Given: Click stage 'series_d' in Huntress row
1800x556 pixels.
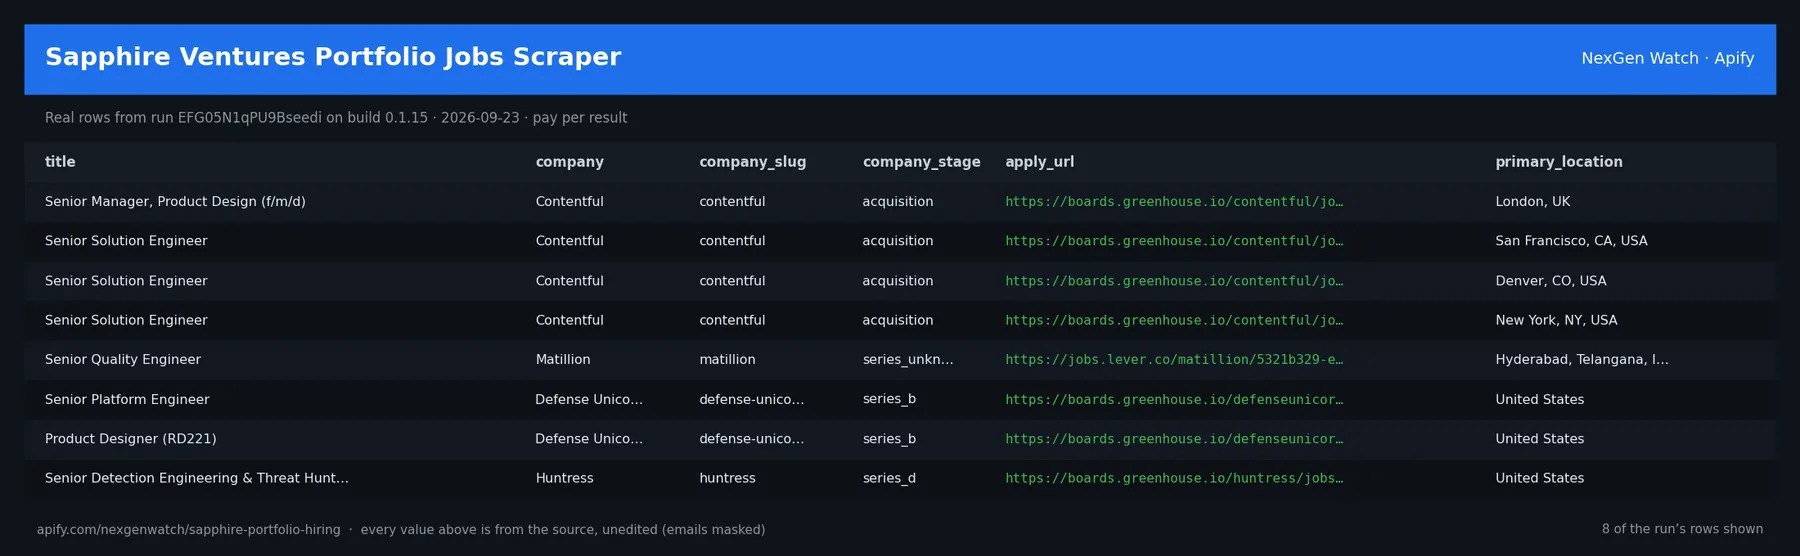Looking at the screenshot, I should pyautogui.click(x=889, y=478).
